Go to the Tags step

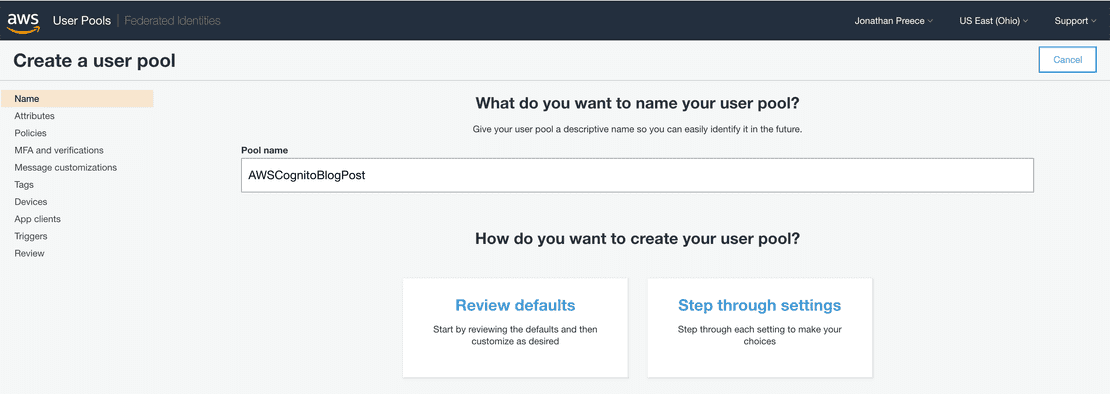pos(24,185)
